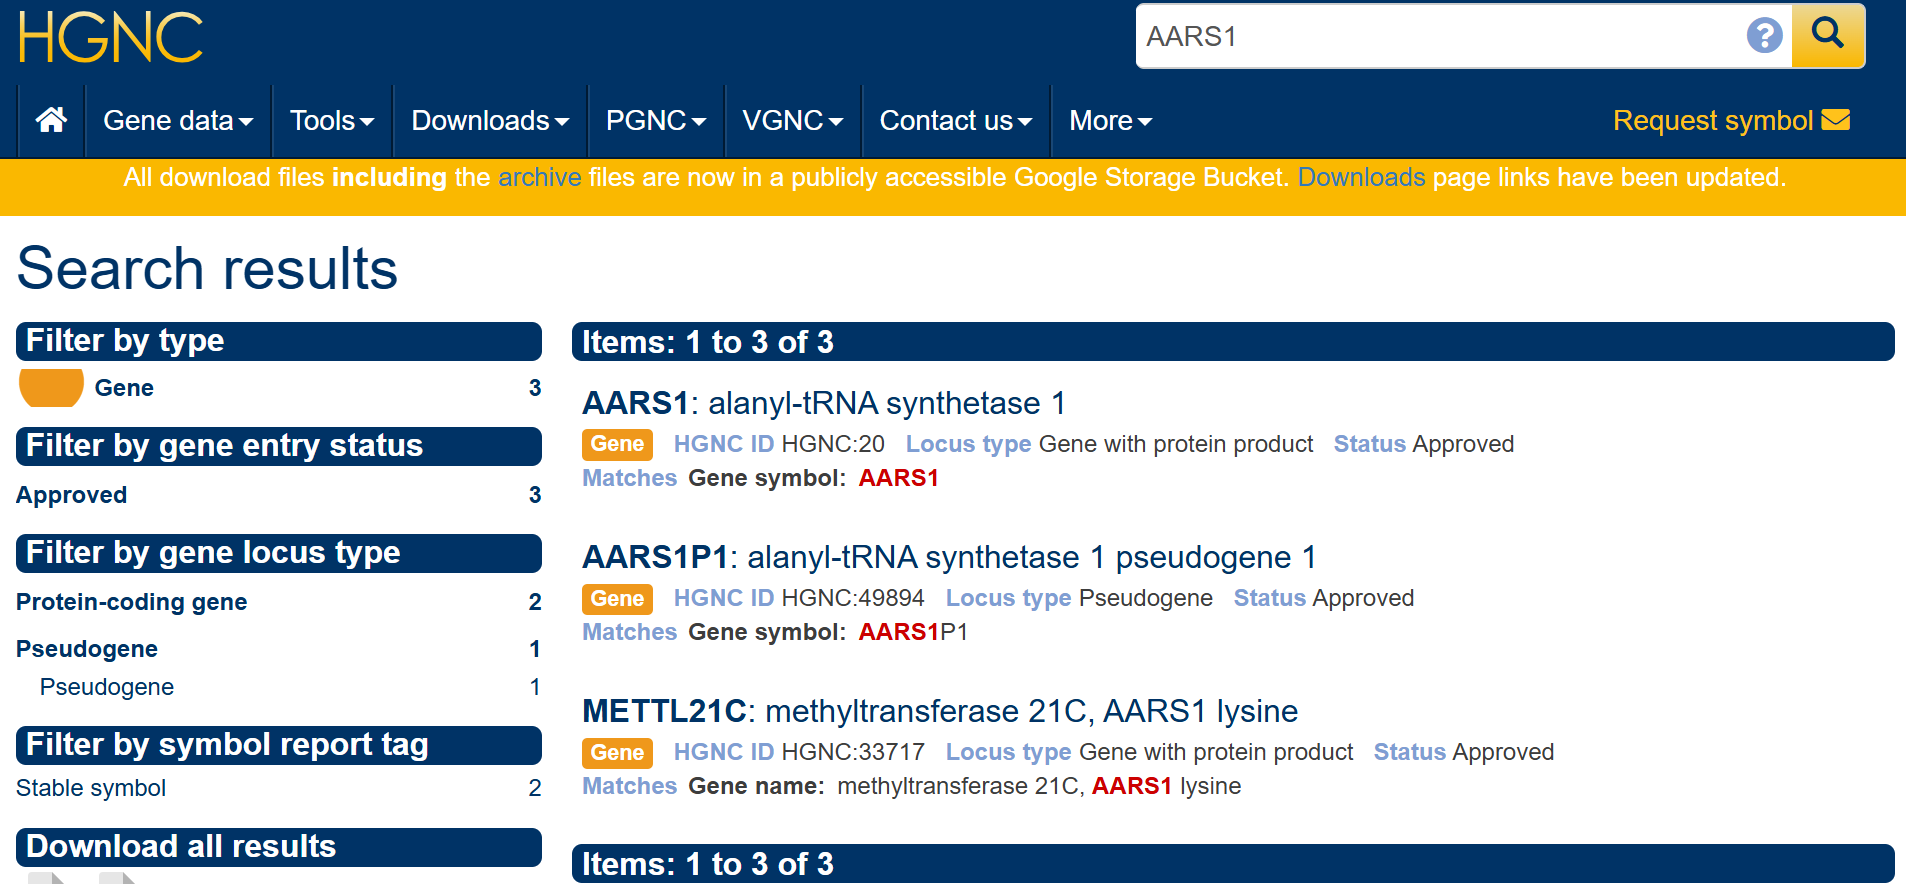Open the VGNC dropdown menu
This screenshot has height=884, width=1906.
click(792, 121)
